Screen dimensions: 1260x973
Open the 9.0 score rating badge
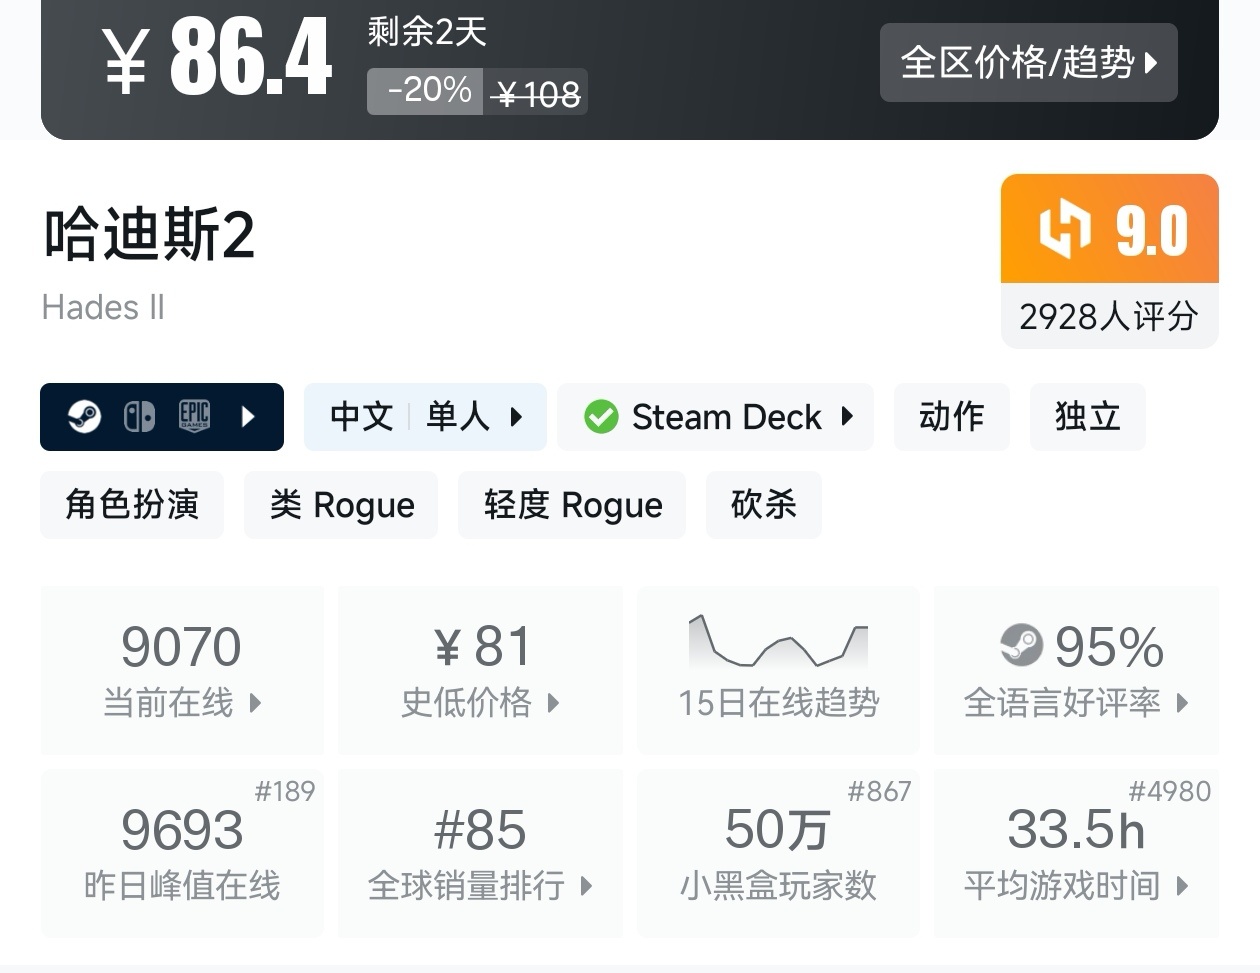click(x=1110, y=229)
